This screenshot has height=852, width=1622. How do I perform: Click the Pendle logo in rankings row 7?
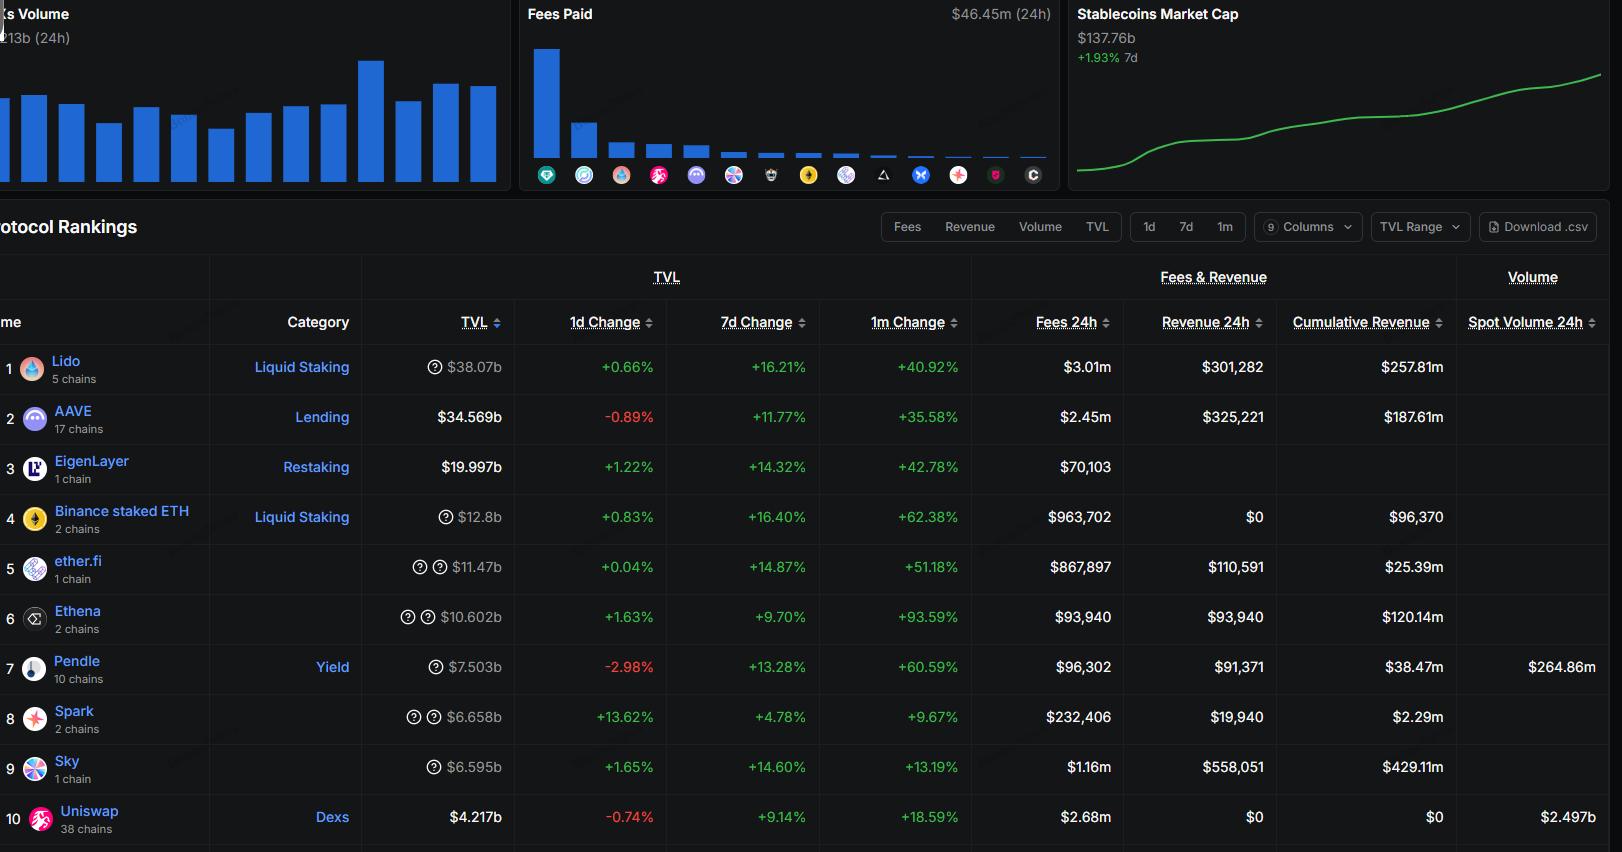pyautogui.click(x=34, y=669)
